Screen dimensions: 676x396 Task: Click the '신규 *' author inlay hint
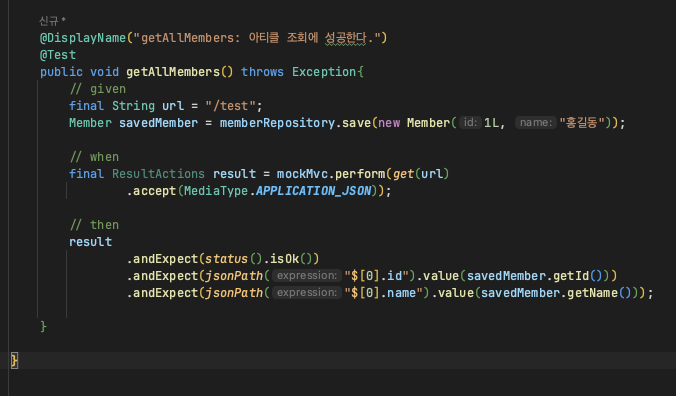(52, 20)
